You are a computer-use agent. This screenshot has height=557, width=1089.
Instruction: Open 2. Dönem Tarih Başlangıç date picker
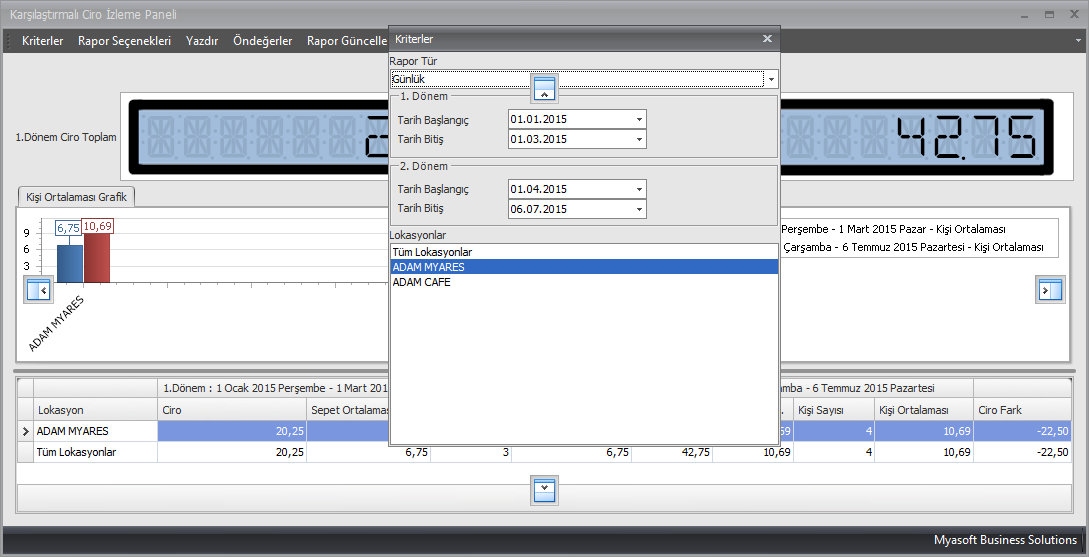pyautogui.click(x=639, y=189)
